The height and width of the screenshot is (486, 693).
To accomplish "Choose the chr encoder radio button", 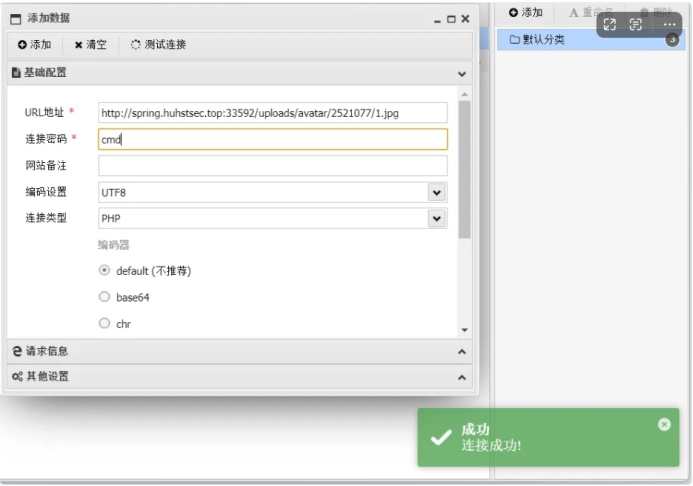I will 104,323.
